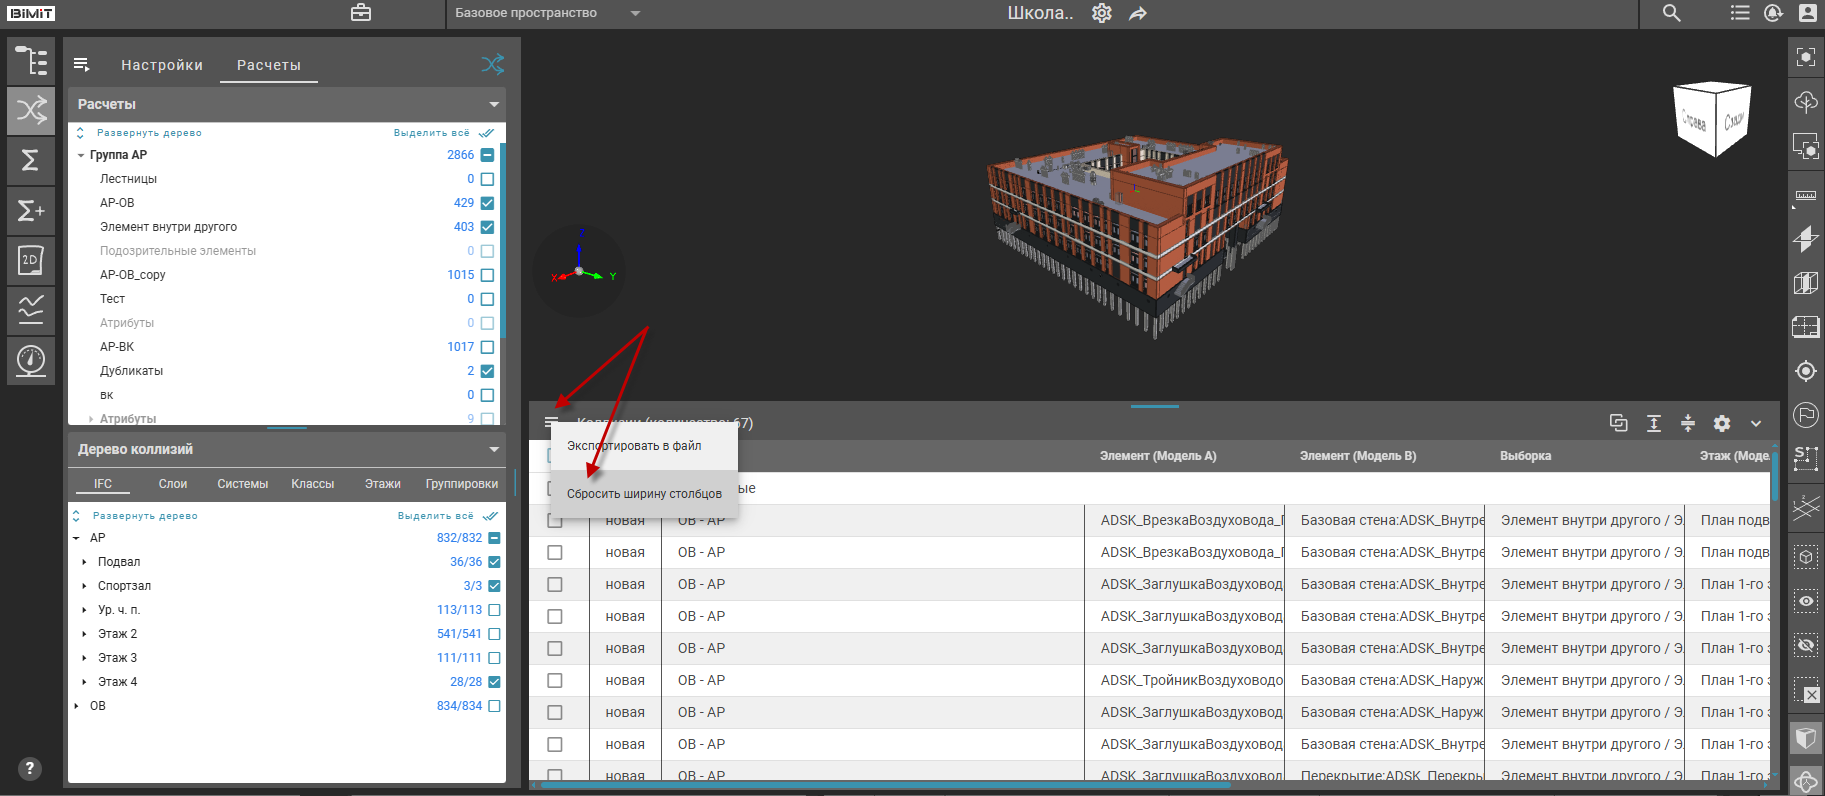Click the help question mark button
1825x796 pixels.
tap(30, 768)
